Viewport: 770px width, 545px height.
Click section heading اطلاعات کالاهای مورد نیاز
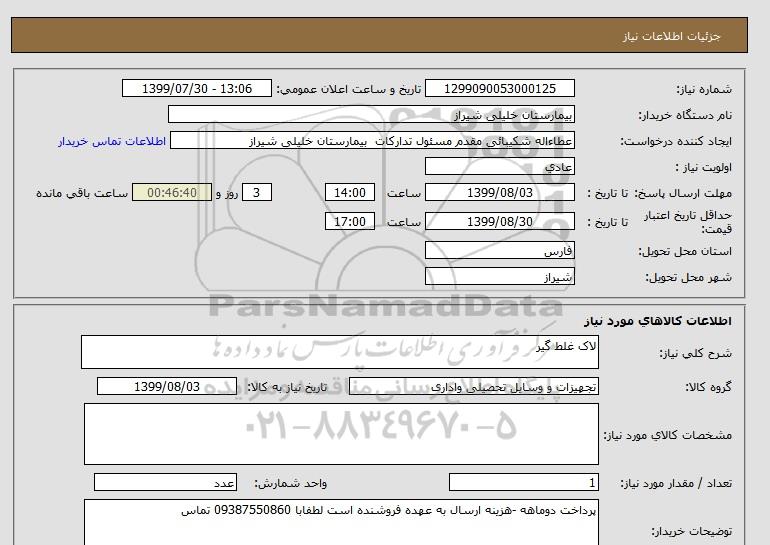pos(658,321)
